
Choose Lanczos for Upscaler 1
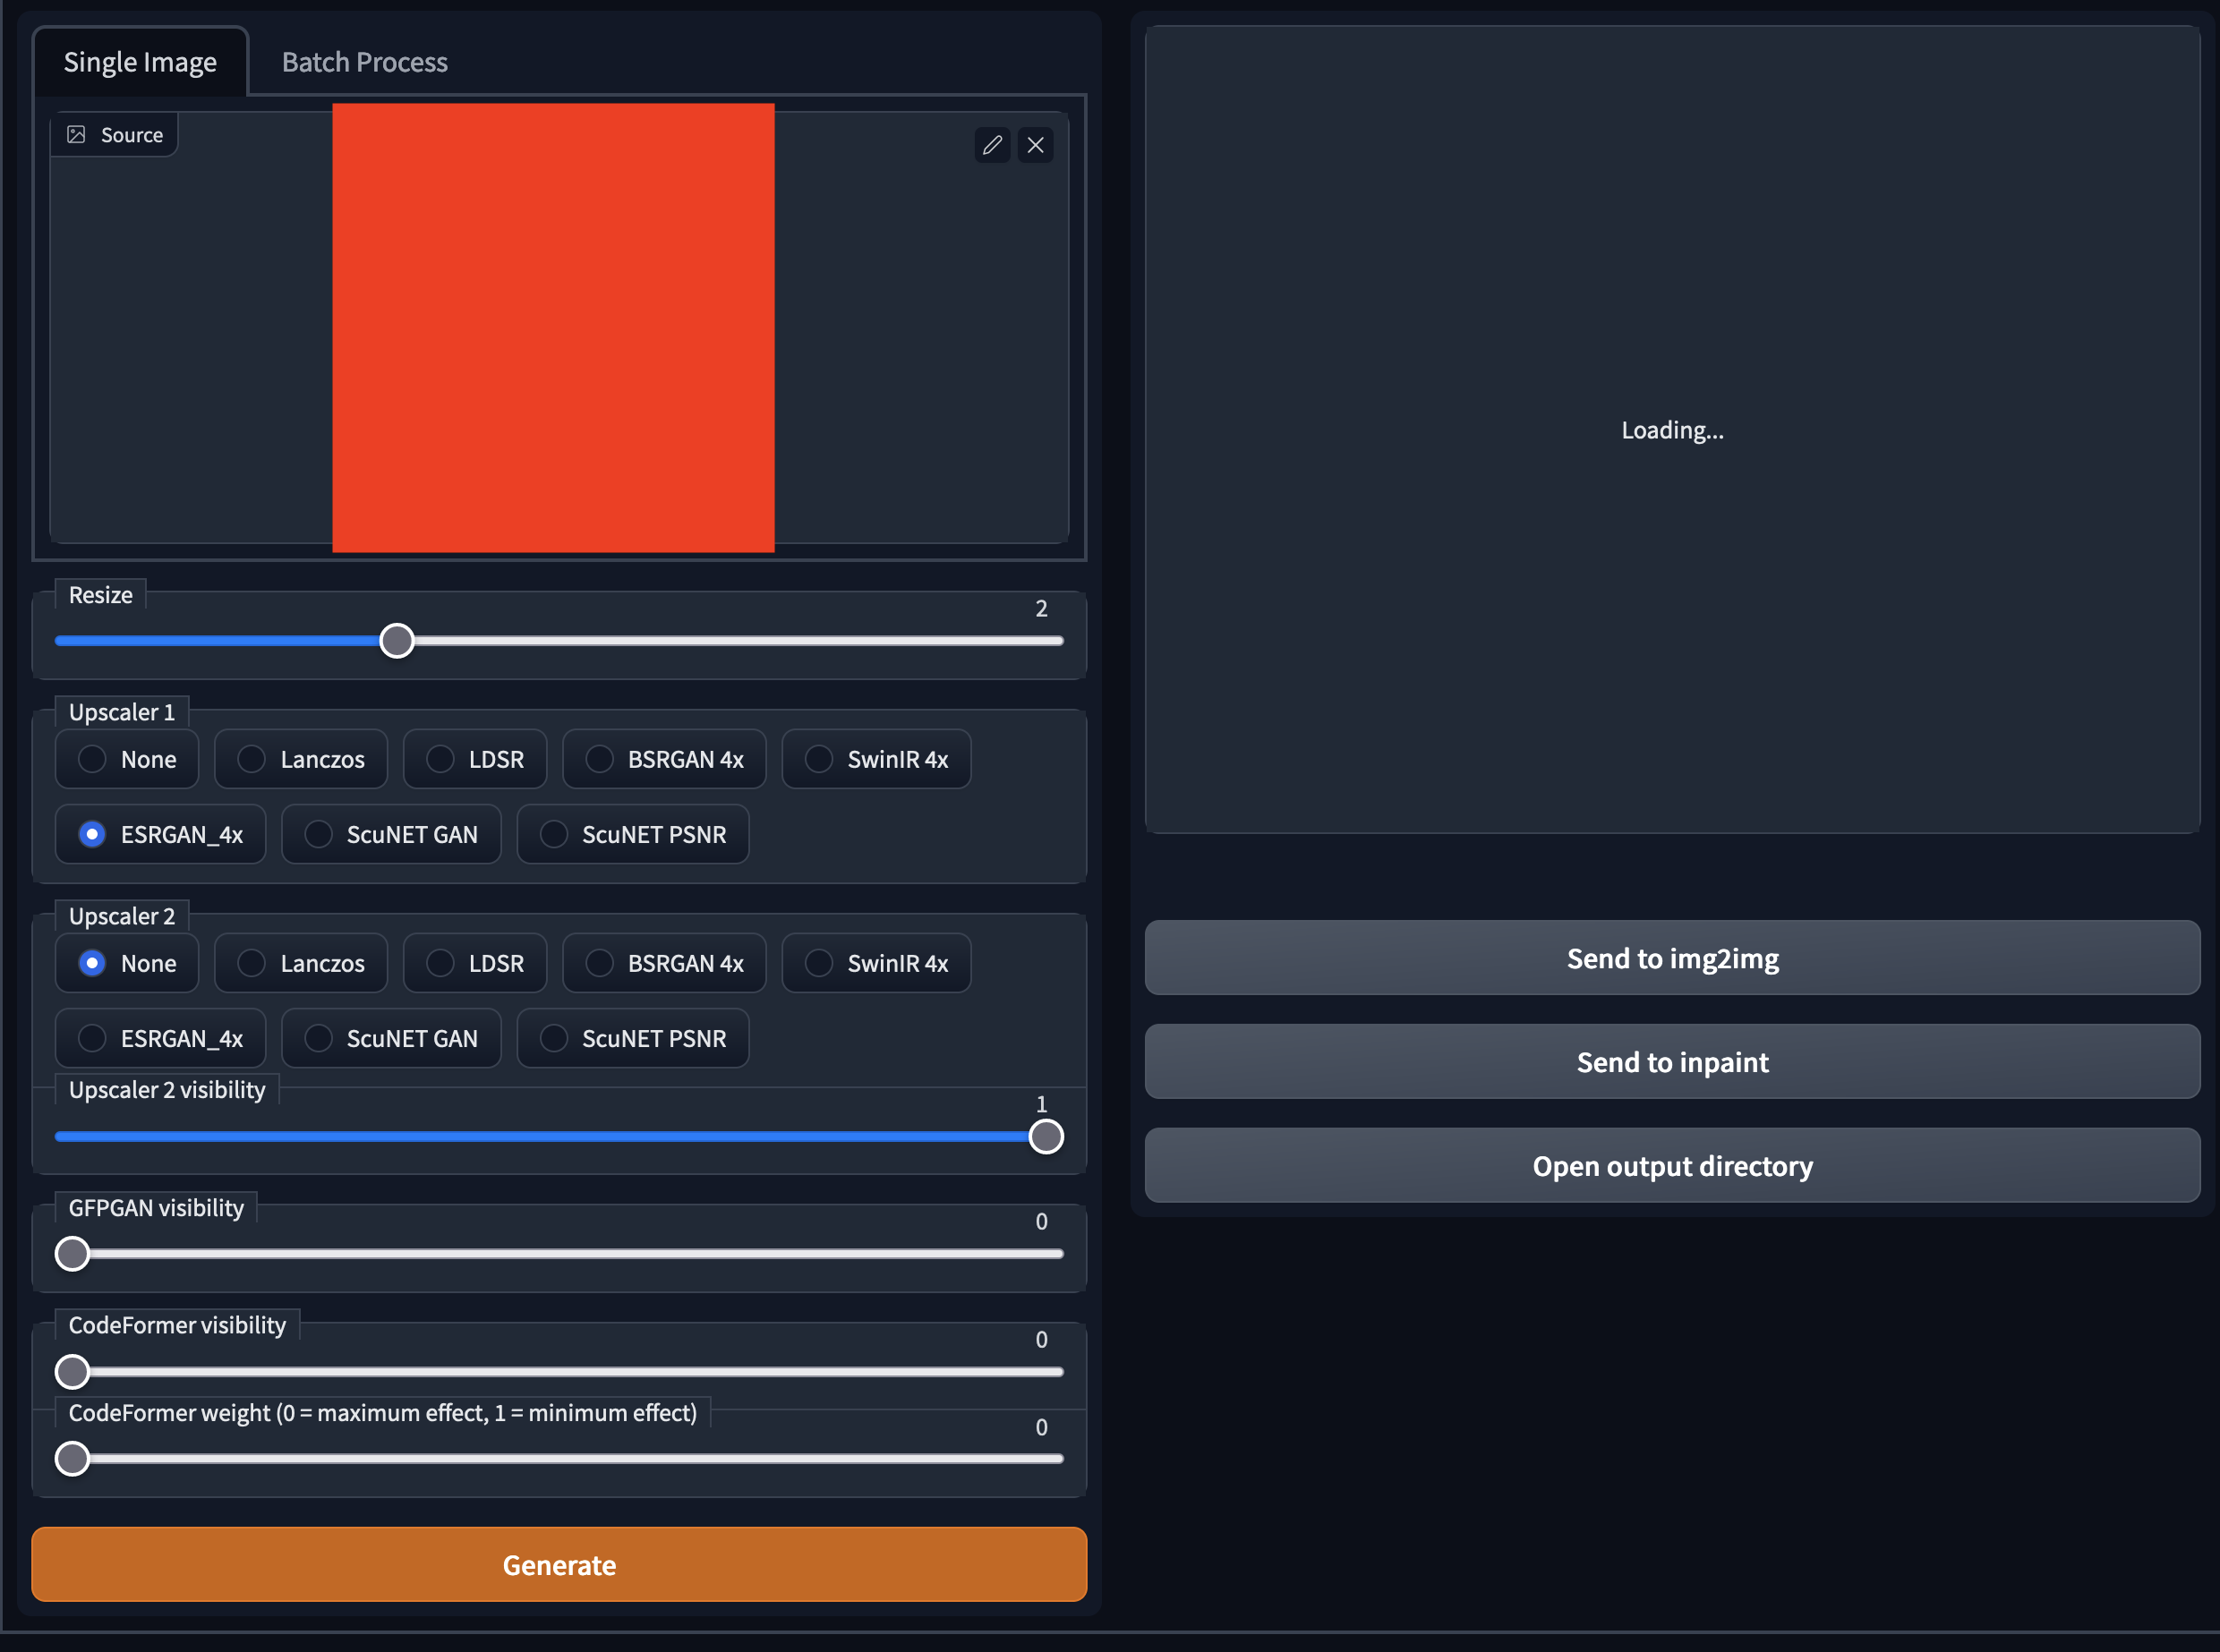[x=301, y=759]
